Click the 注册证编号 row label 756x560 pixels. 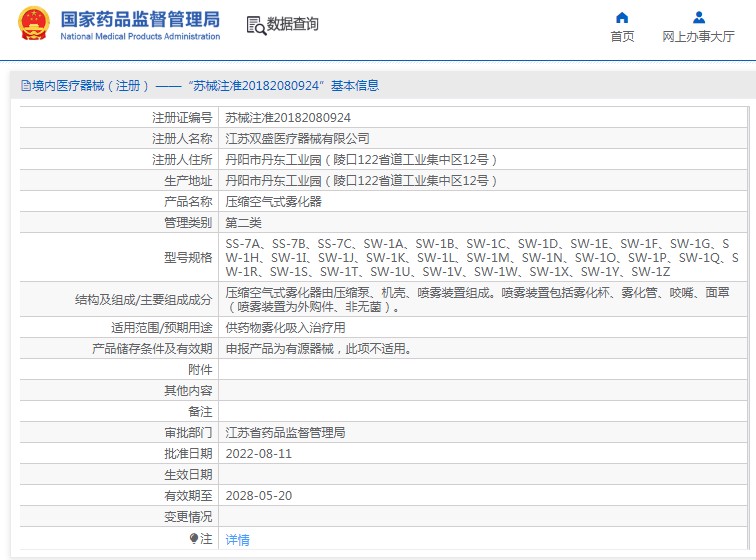[x=182, y=118]
